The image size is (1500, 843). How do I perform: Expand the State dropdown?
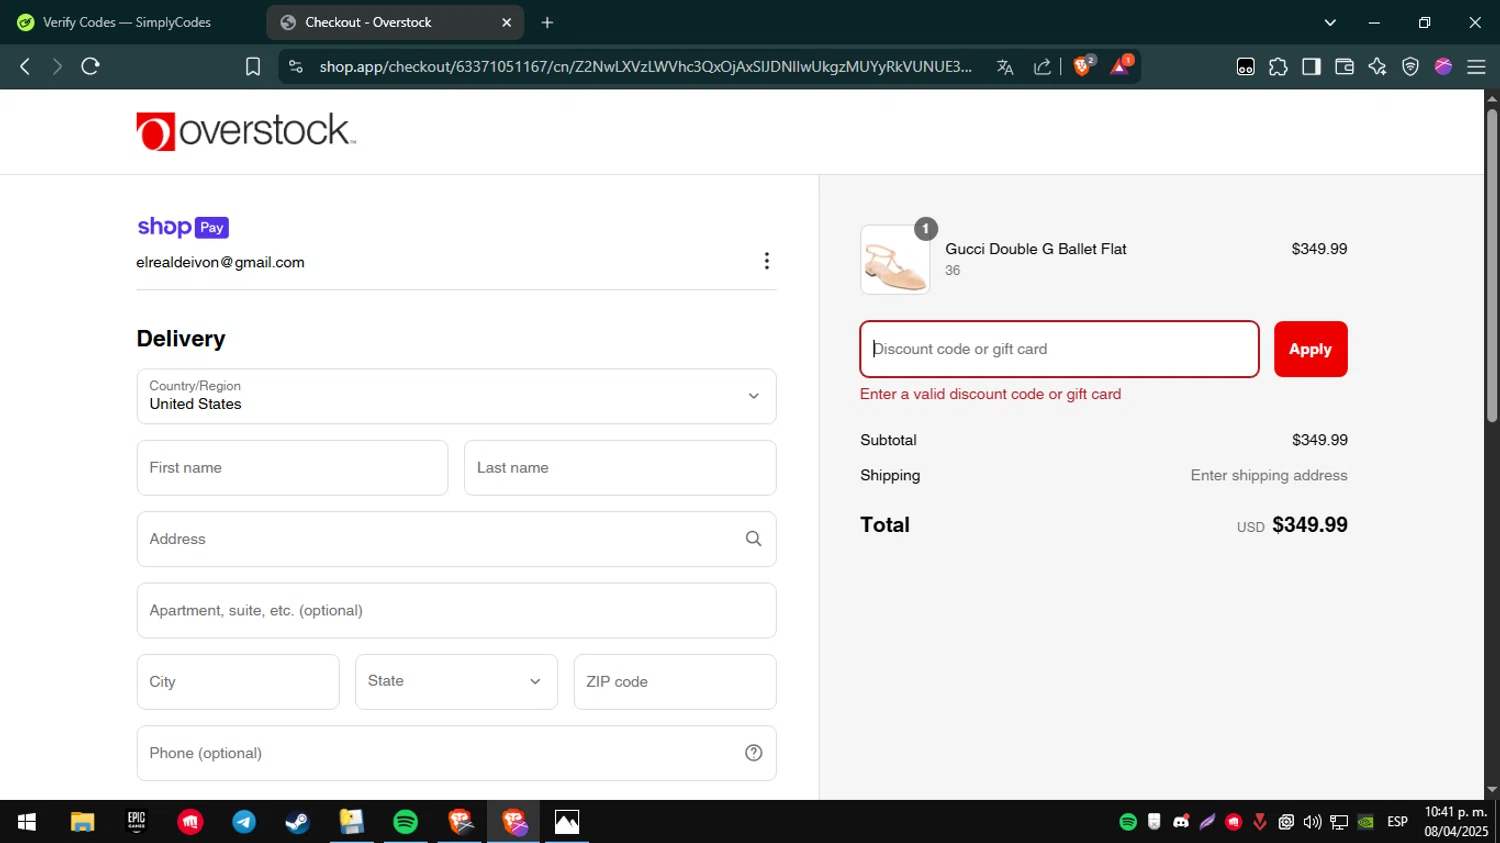point(456,682)
